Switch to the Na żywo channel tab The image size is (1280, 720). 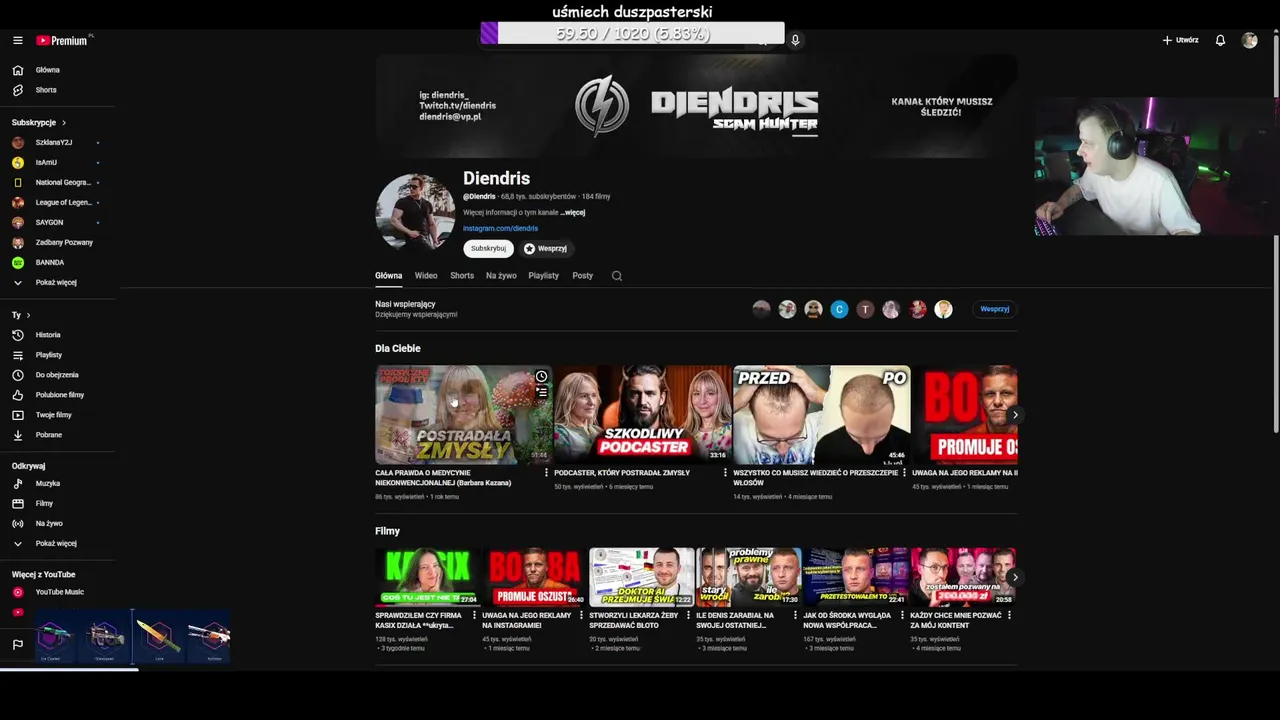coord(501,276)
